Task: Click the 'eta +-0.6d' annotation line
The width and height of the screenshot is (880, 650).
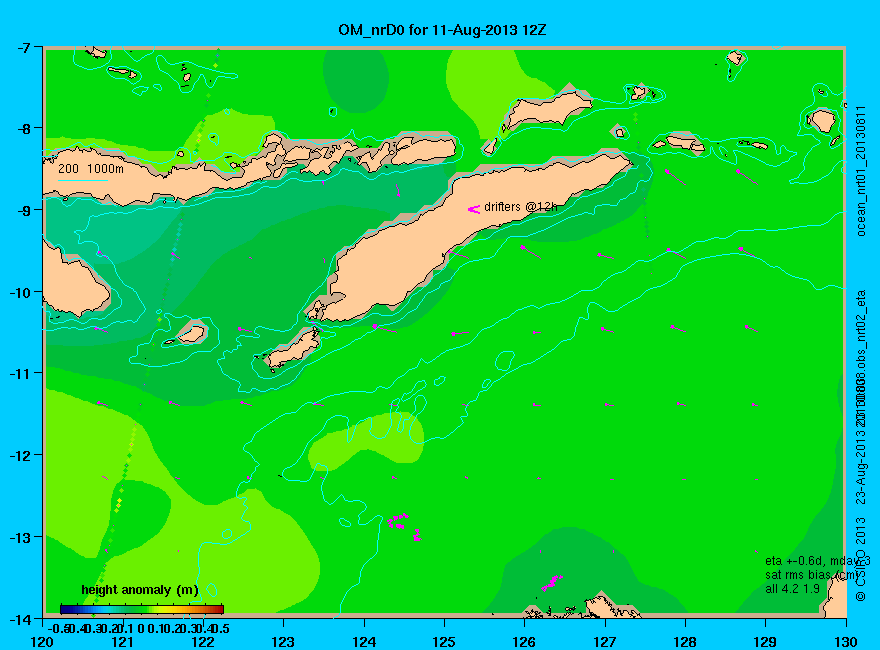Action: 818,561
